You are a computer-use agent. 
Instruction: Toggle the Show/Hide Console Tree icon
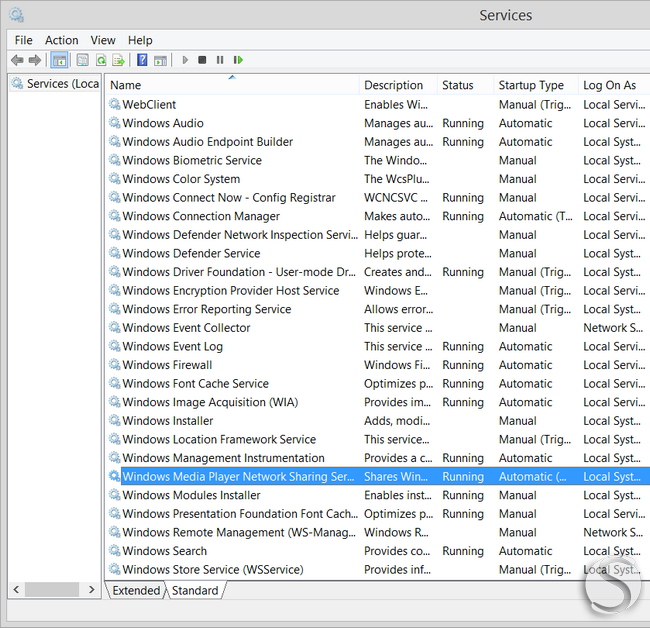click(x=59, y=60)
